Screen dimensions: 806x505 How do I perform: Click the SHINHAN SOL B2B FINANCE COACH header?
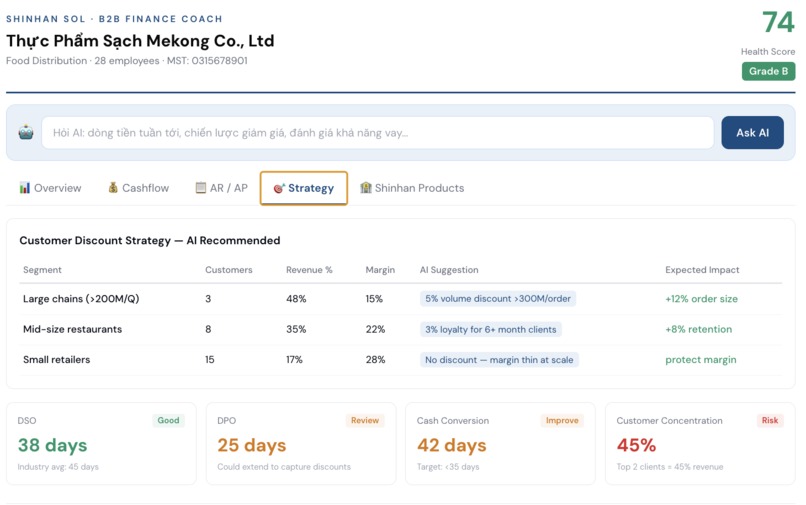pyautogui.click(x=114, y=19)
